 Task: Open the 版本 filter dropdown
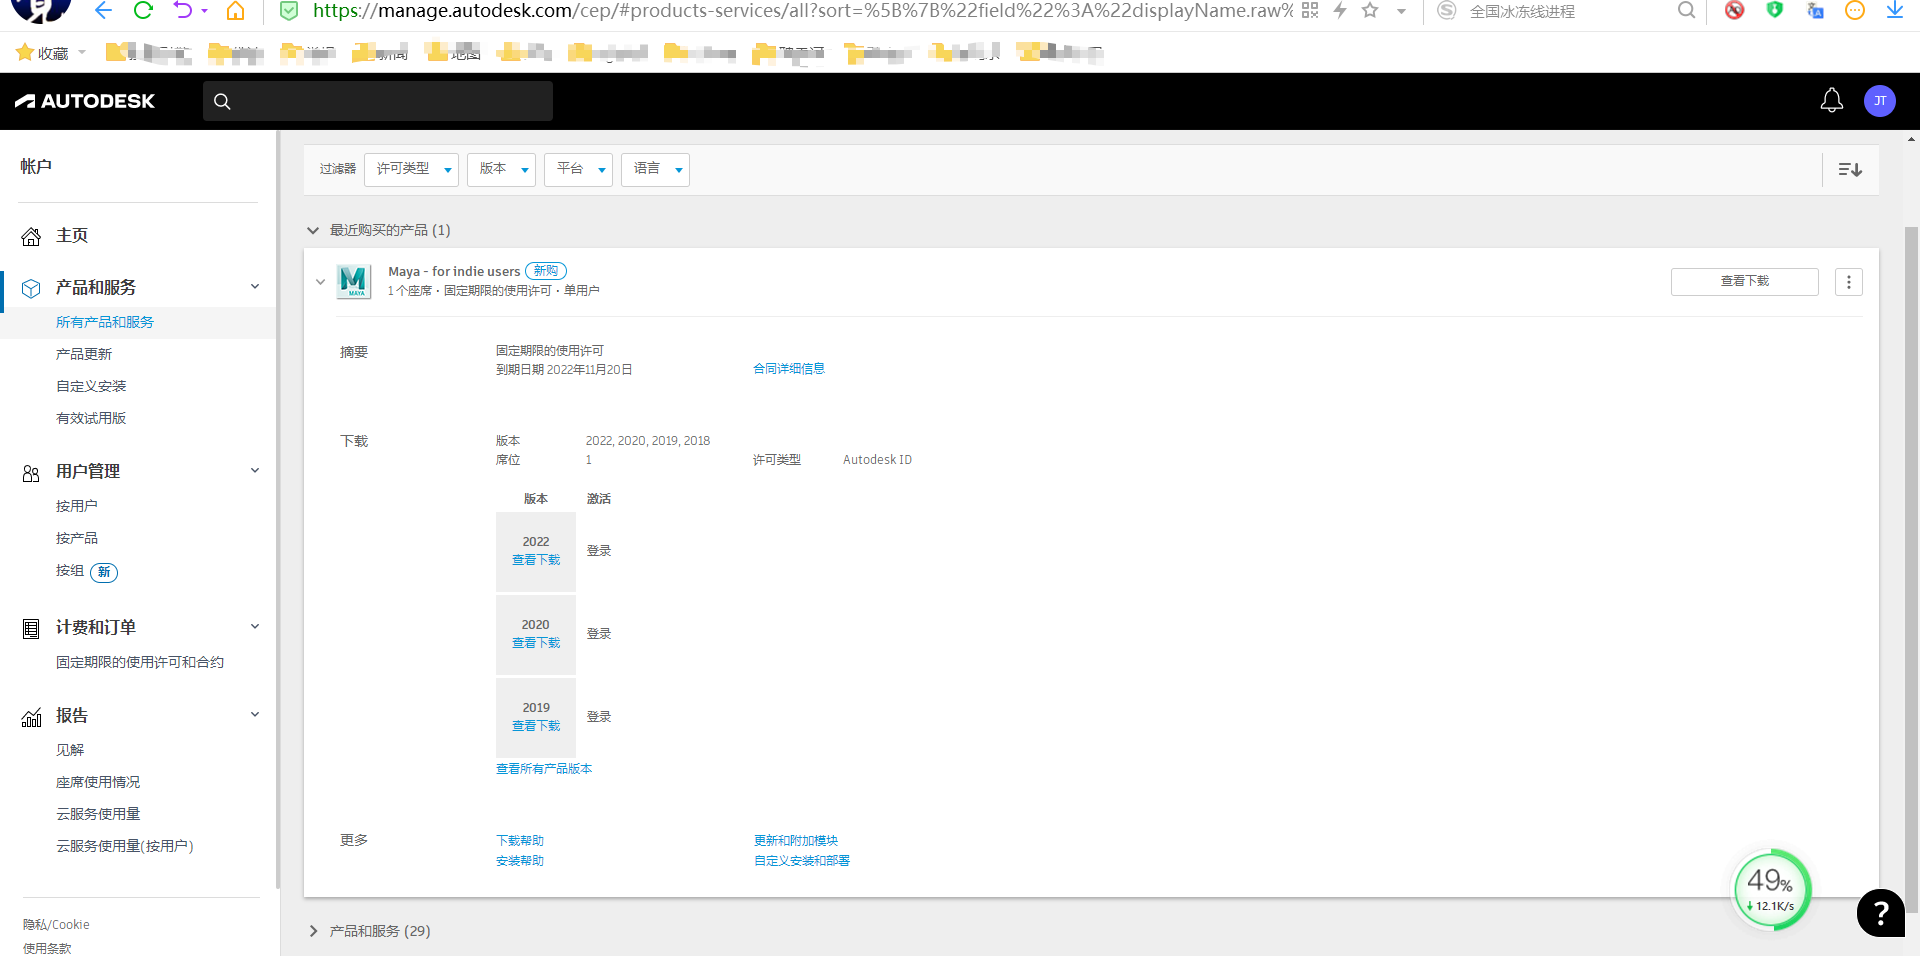[502, 170]
